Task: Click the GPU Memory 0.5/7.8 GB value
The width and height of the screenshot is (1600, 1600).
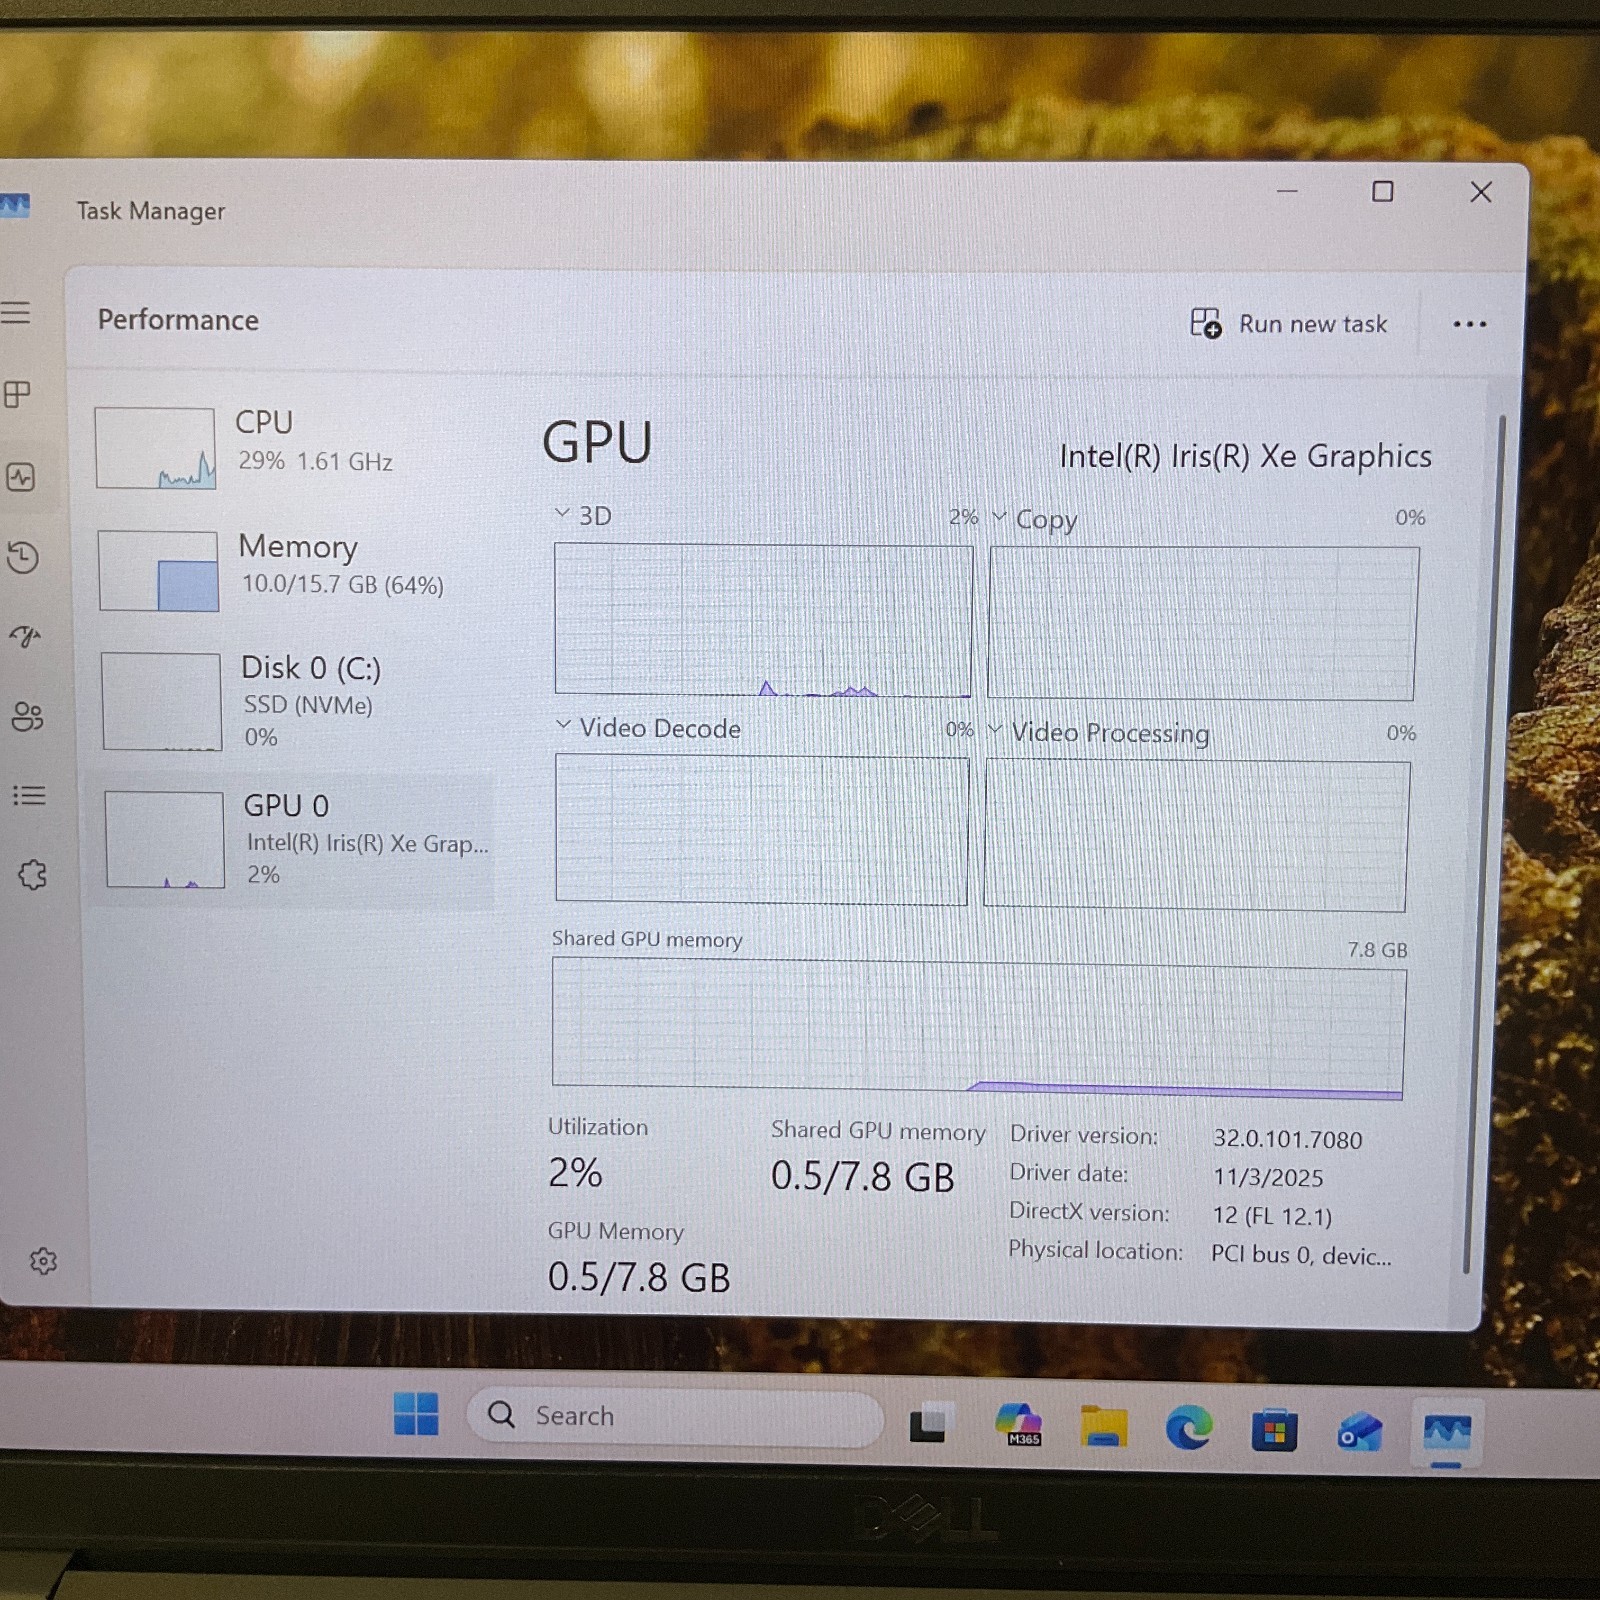Action: pyautogui.click(x=639, y=1278)
